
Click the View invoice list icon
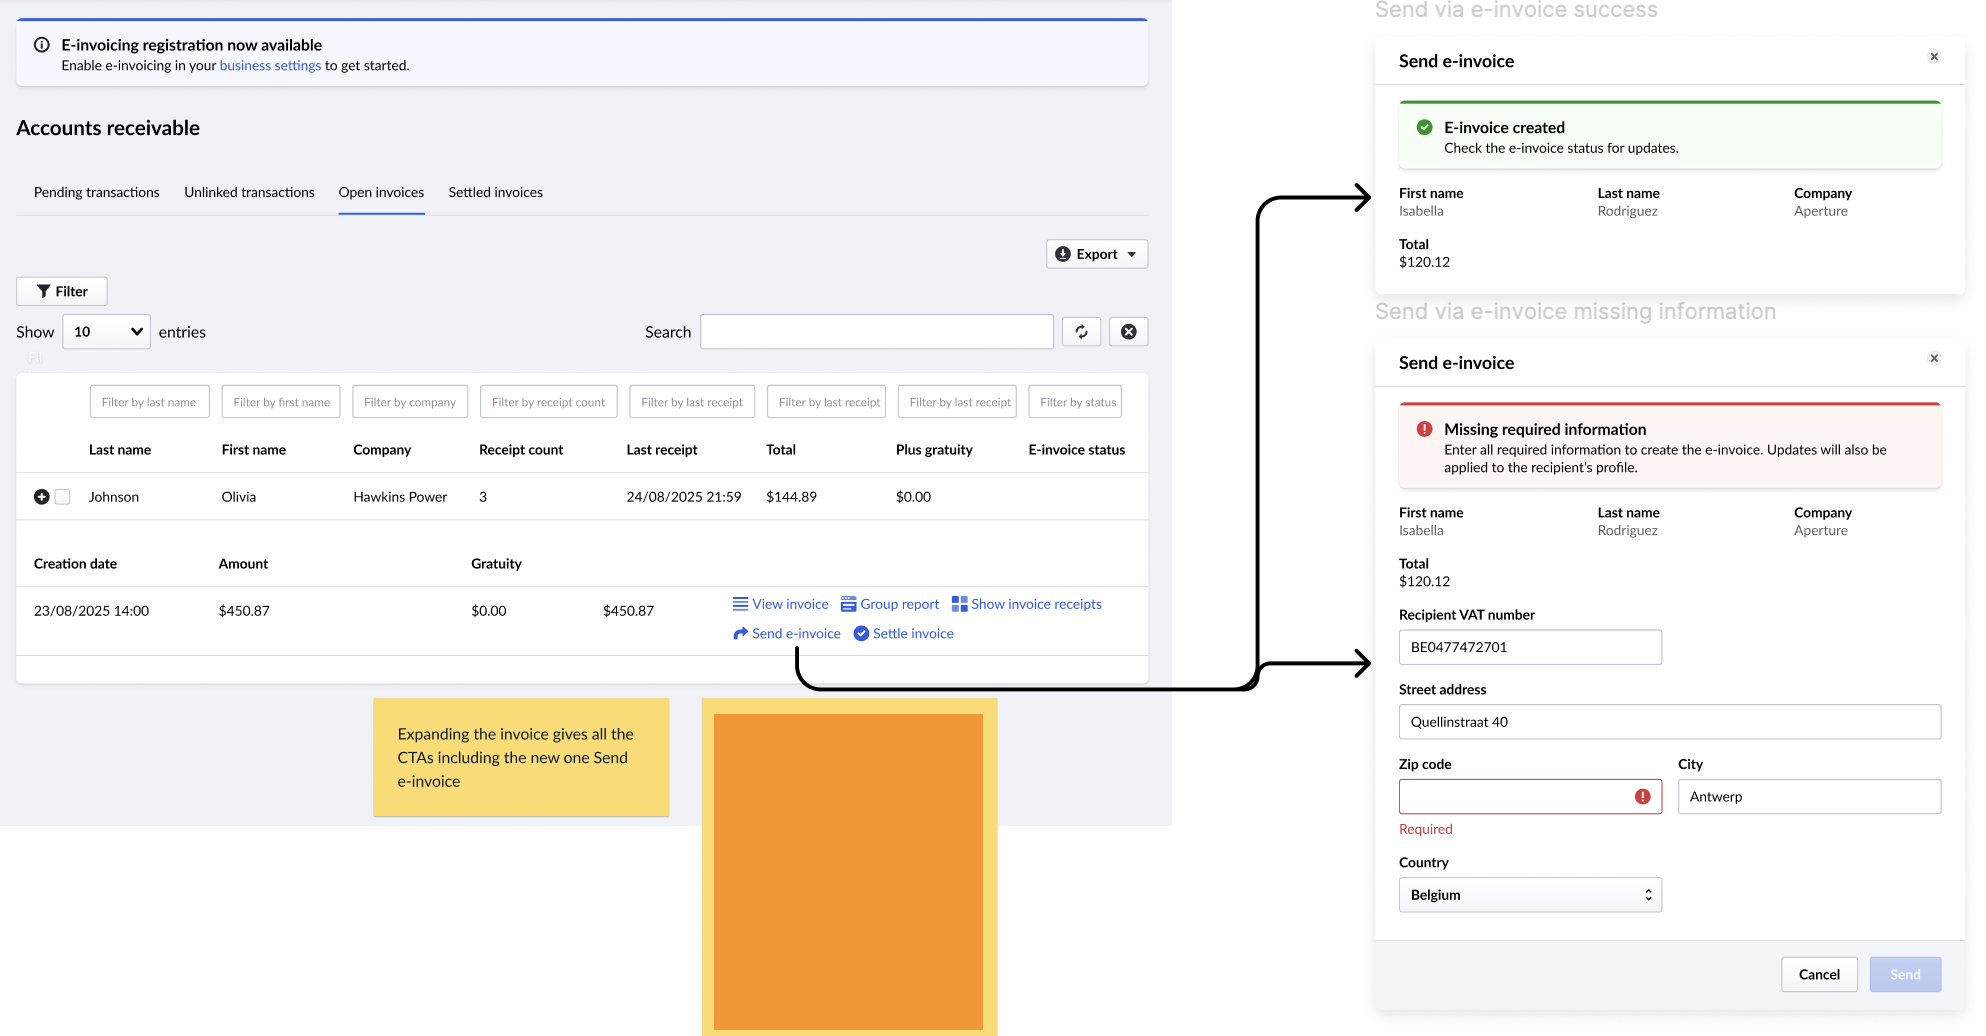[740, 604]
